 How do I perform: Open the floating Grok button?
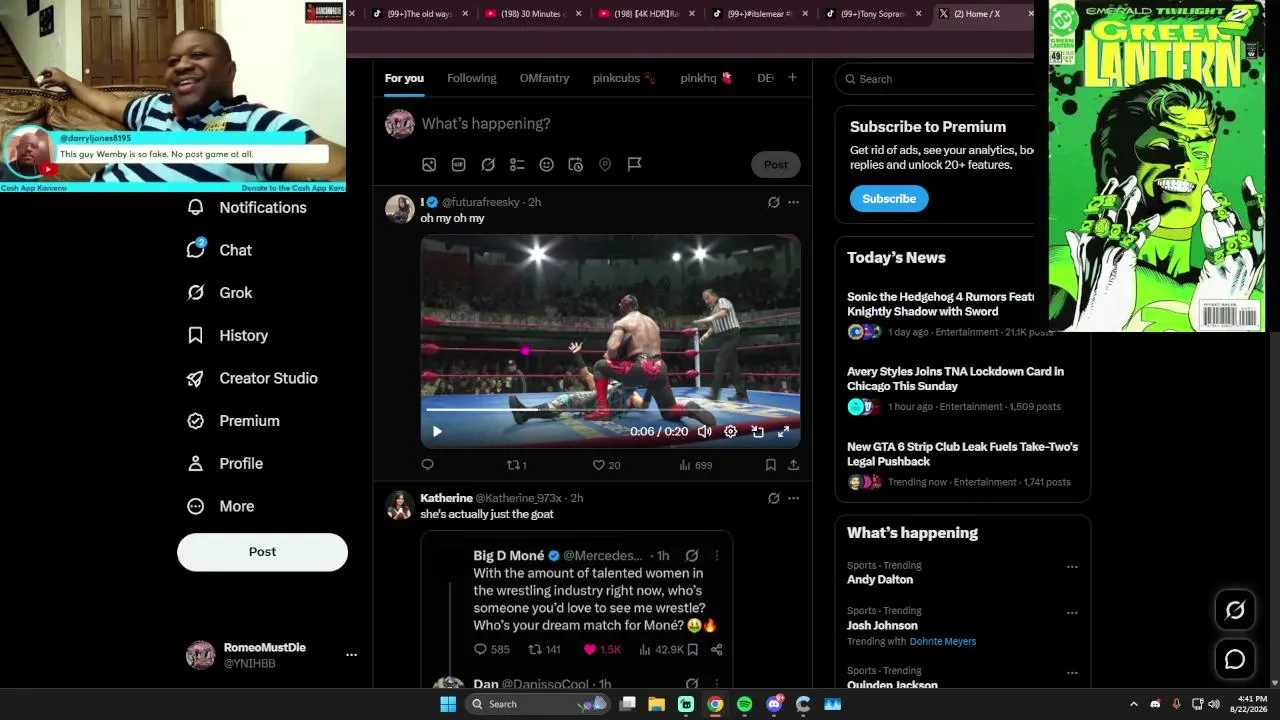point(1235,610)
